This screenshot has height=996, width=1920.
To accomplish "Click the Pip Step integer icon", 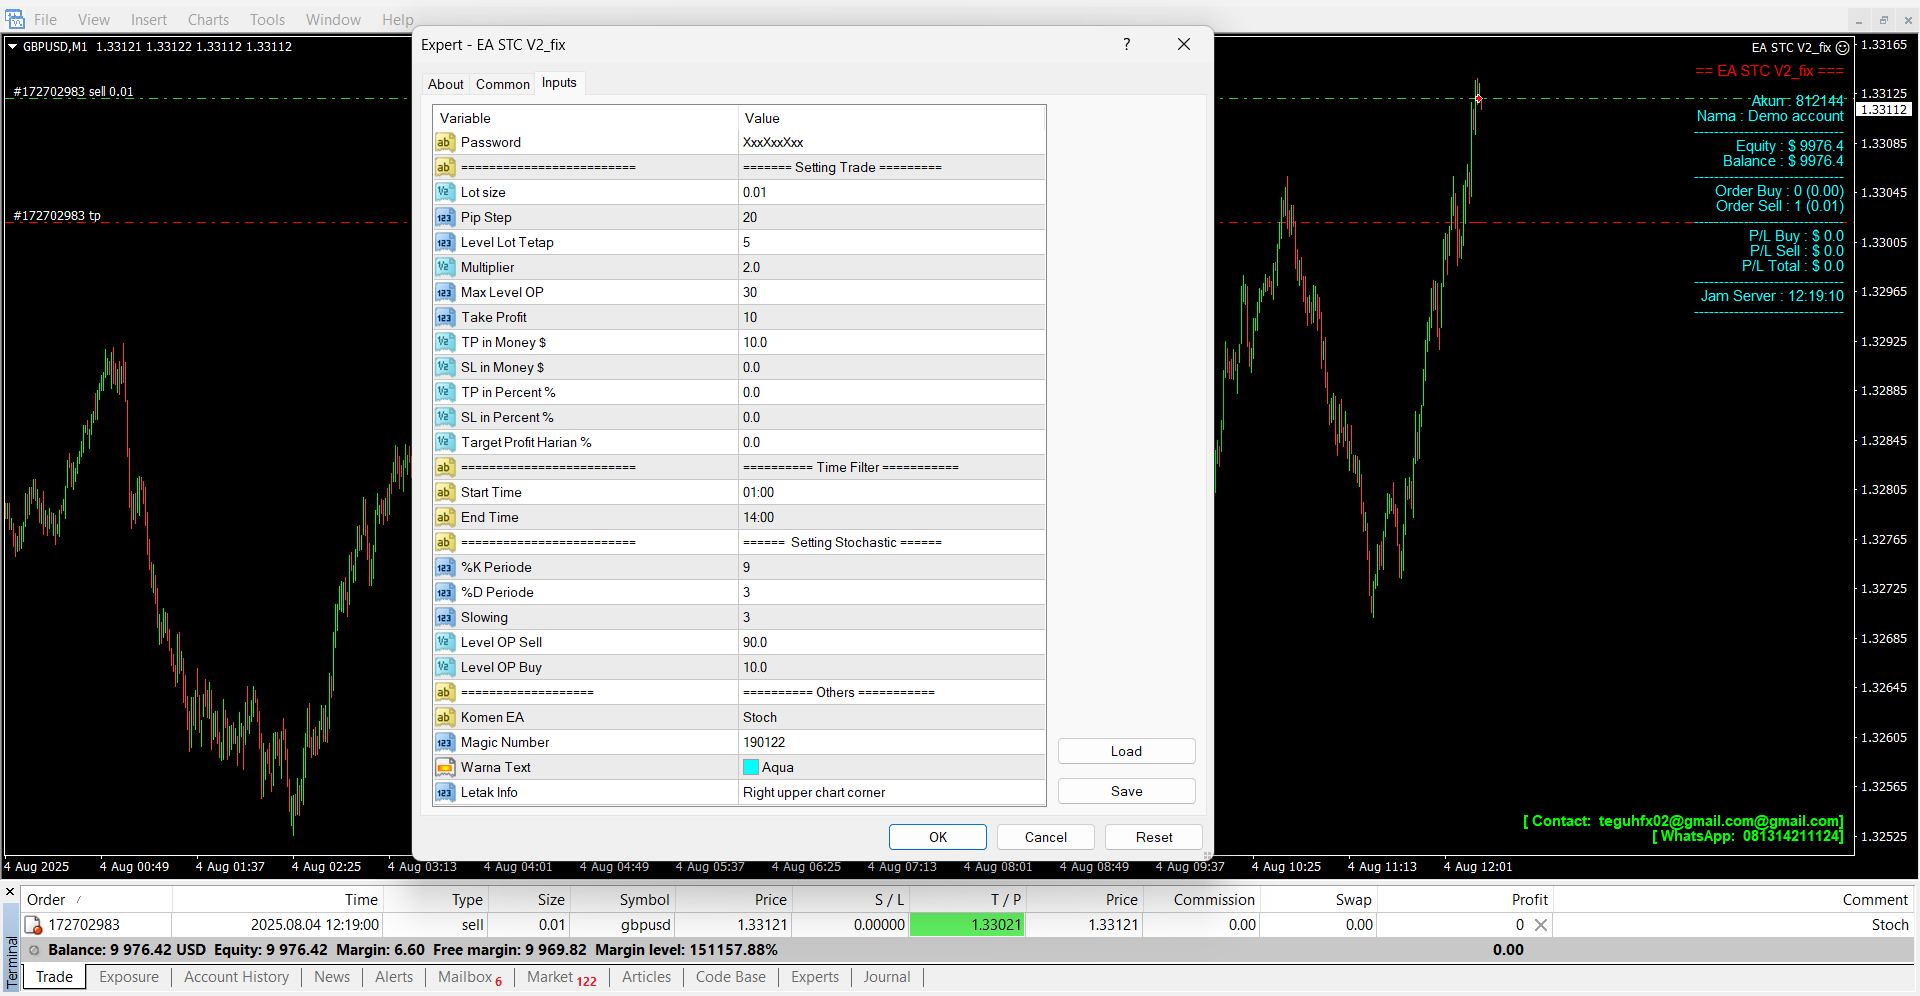I will pos(445,218).
